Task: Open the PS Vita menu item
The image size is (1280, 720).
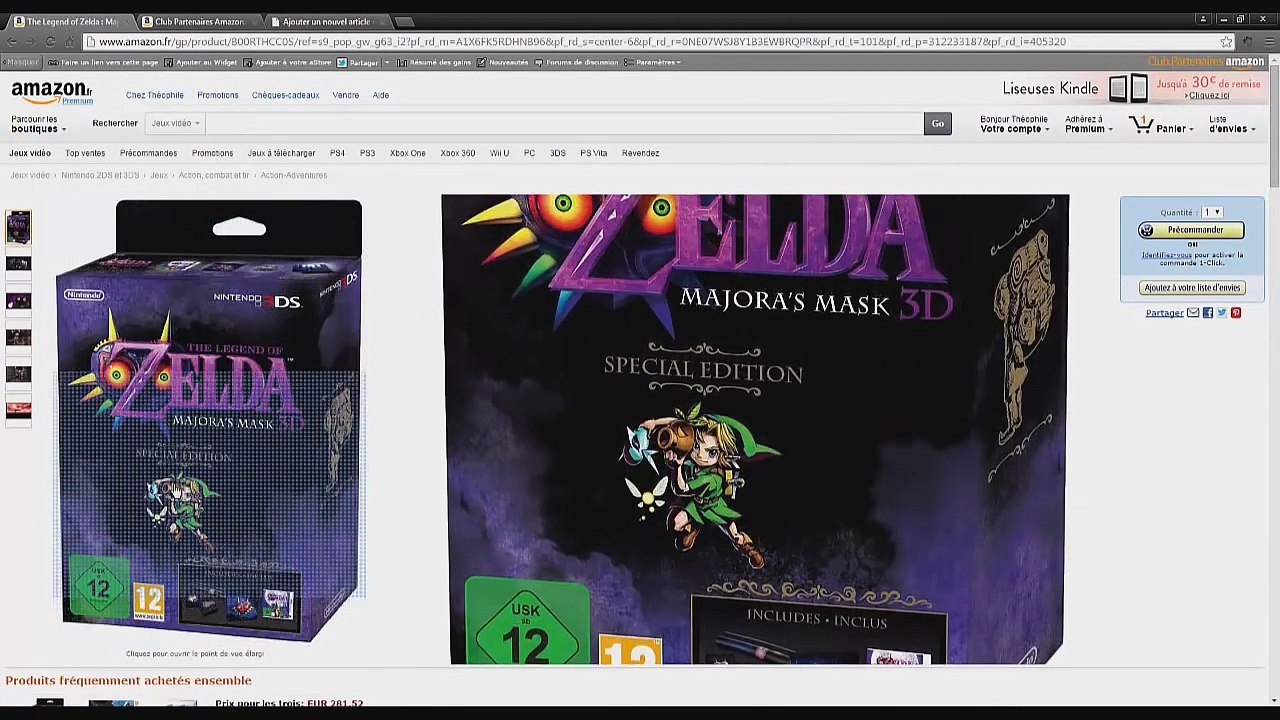Action: click(x=594, y=153)
